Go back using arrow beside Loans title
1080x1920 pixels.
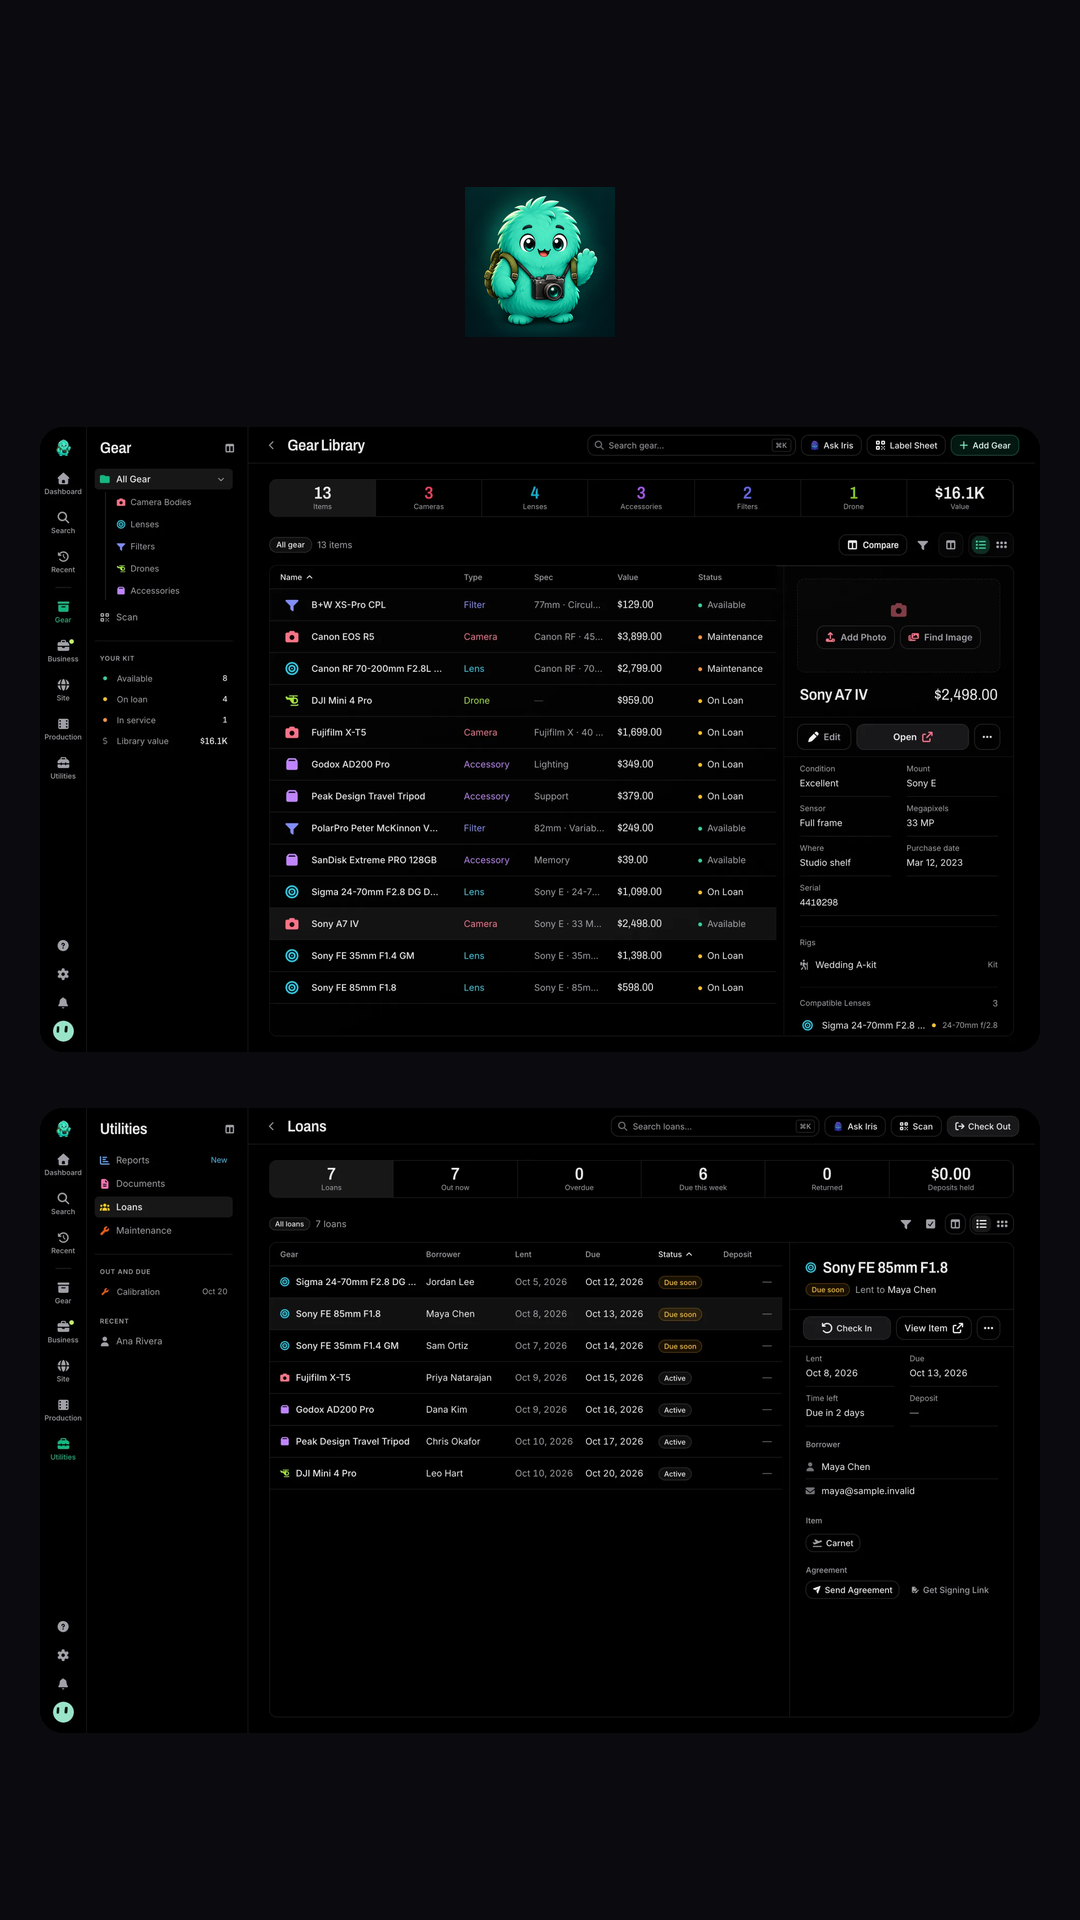click(271, 1126)
